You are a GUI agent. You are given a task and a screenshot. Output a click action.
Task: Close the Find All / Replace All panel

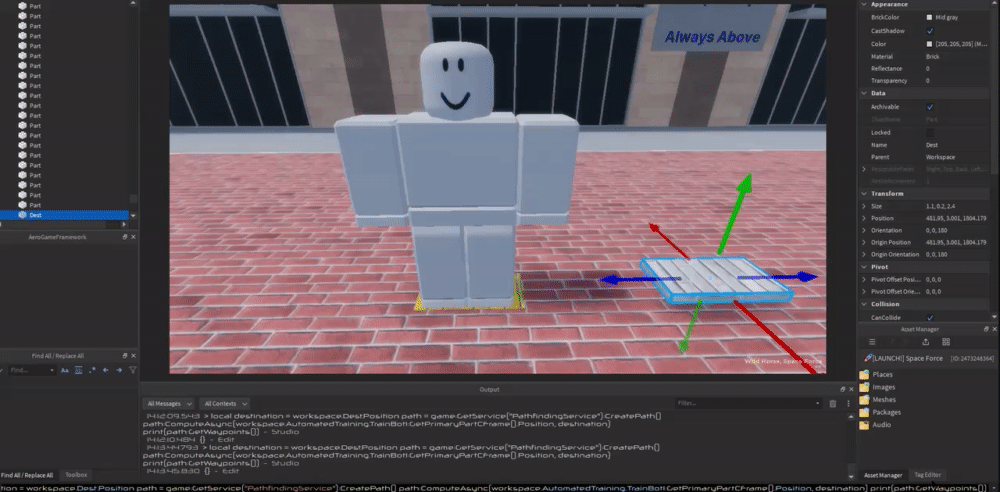[133, 355]
